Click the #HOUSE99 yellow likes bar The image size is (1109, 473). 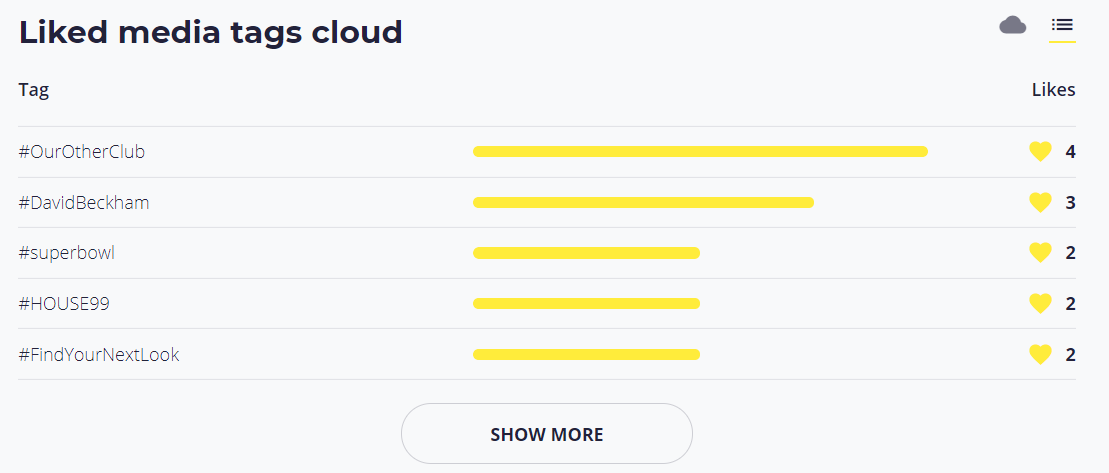(x=586, y=303)
